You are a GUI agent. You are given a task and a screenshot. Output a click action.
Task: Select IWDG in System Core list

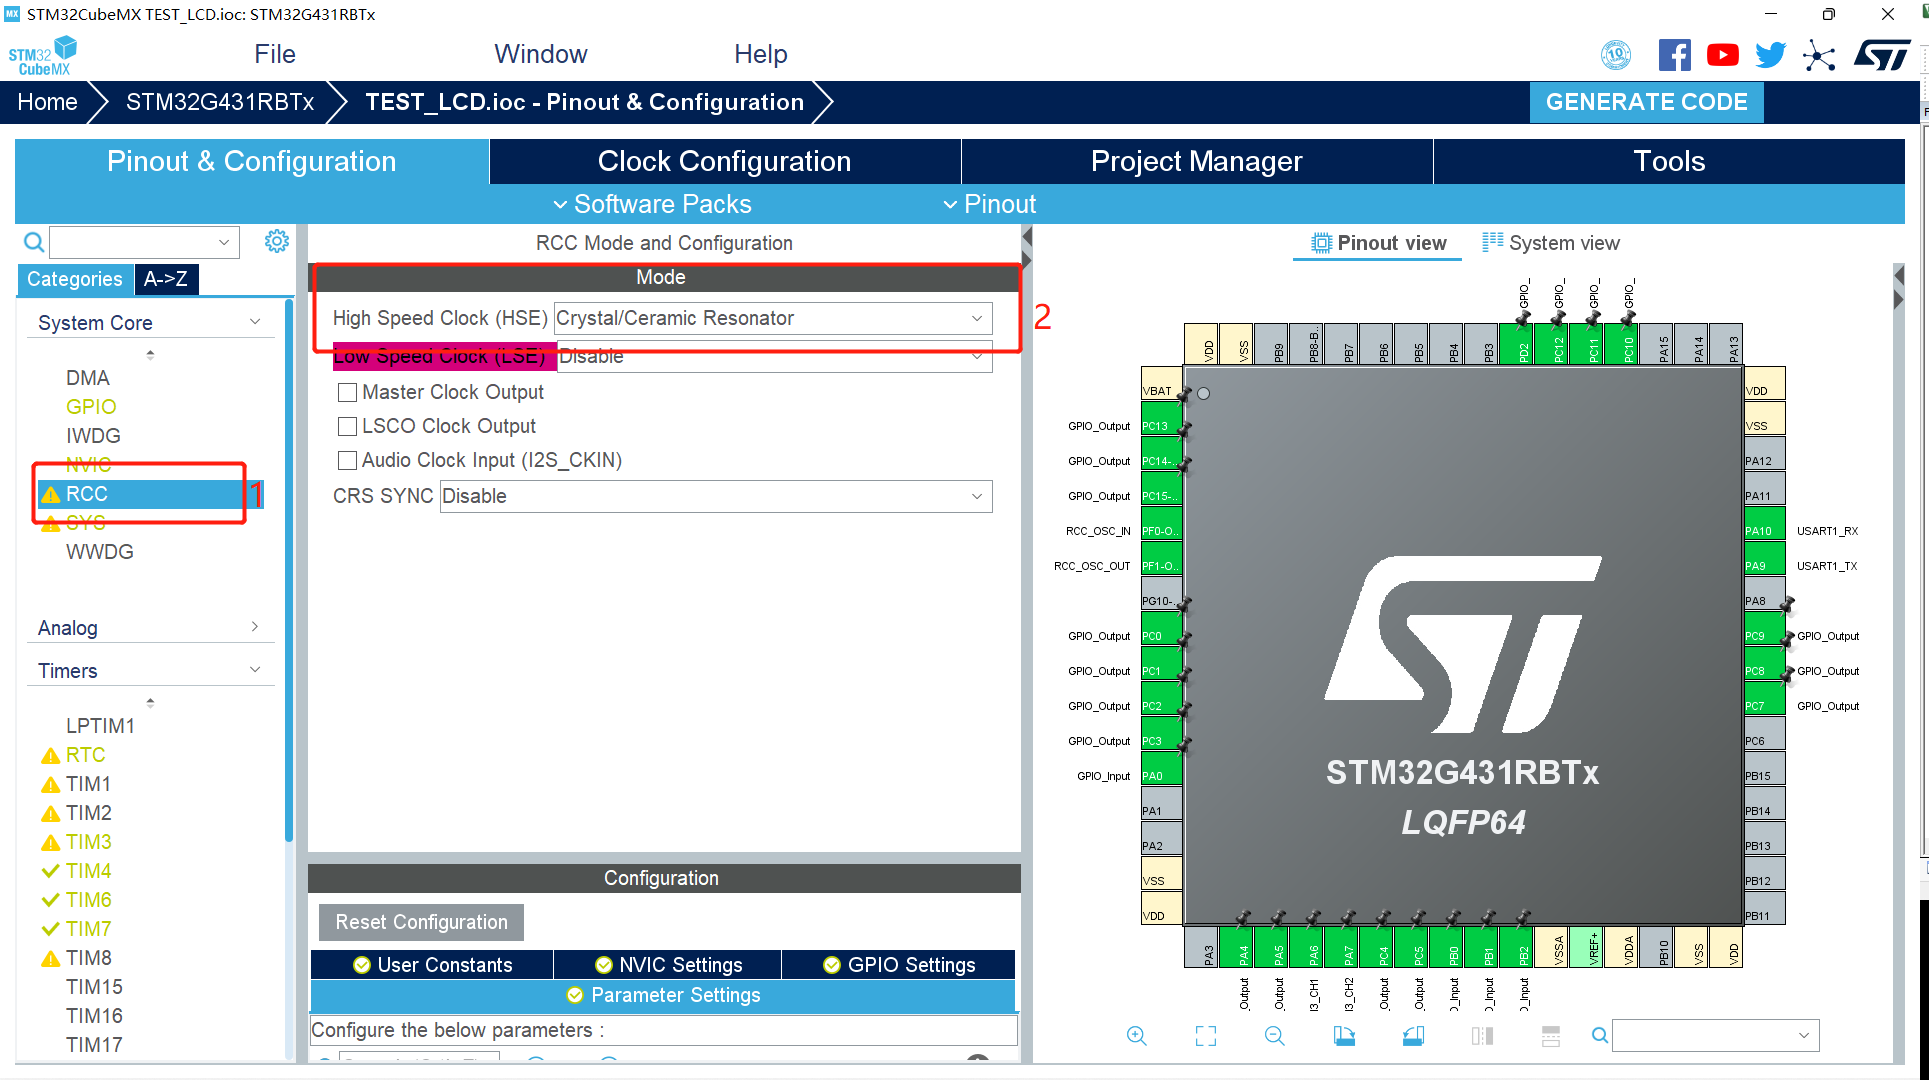coord(93,436)
